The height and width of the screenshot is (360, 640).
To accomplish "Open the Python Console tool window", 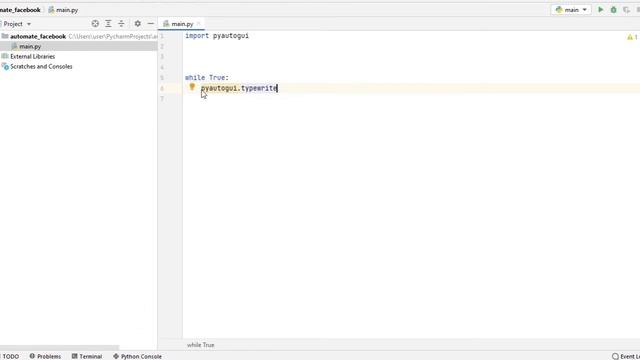I will click(137, 356).
